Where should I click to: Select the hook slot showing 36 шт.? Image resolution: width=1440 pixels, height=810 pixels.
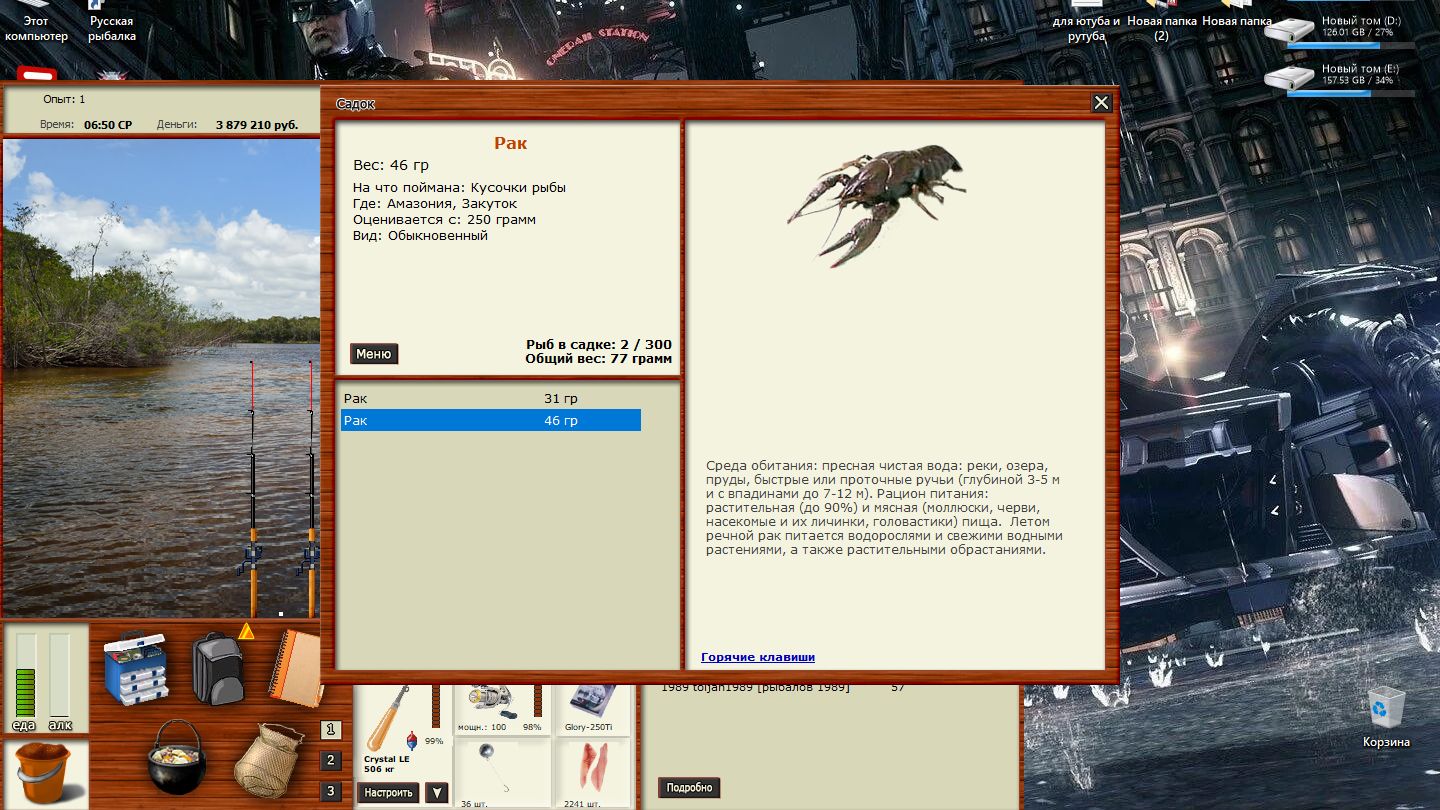pyautogui.click(x=501, y=774)
